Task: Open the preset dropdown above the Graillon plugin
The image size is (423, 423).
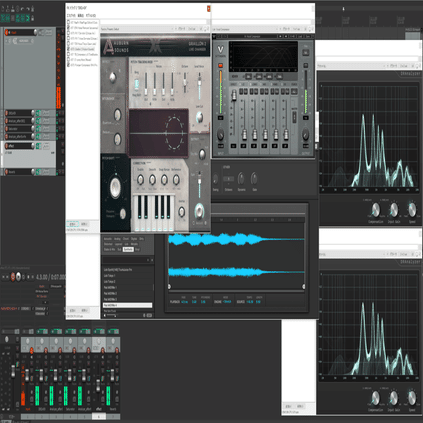Action: pyautogui.click(x=138, y=29)
